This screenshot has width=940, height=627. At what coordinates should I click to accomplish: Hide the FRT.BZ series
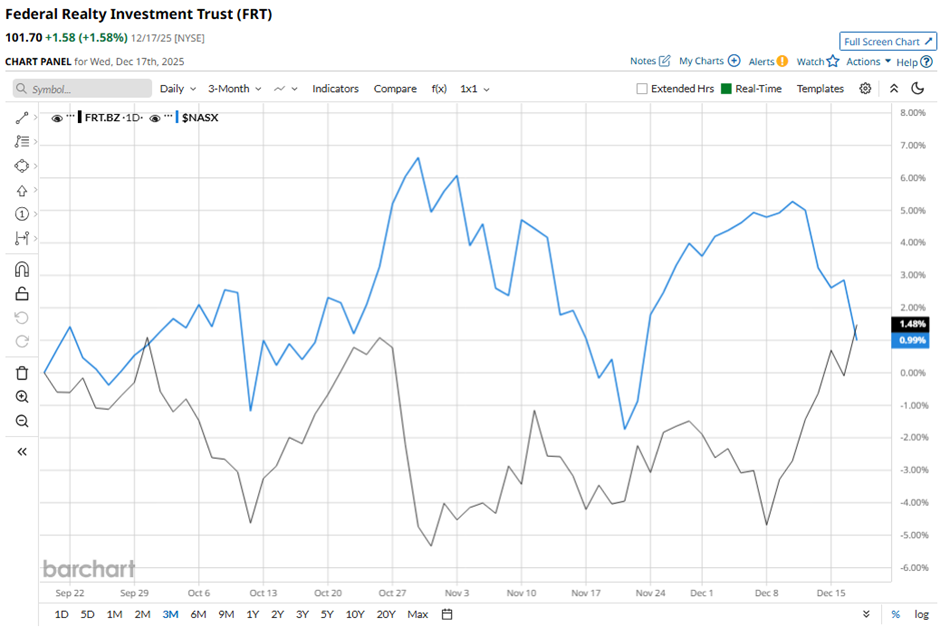point(57,118)
